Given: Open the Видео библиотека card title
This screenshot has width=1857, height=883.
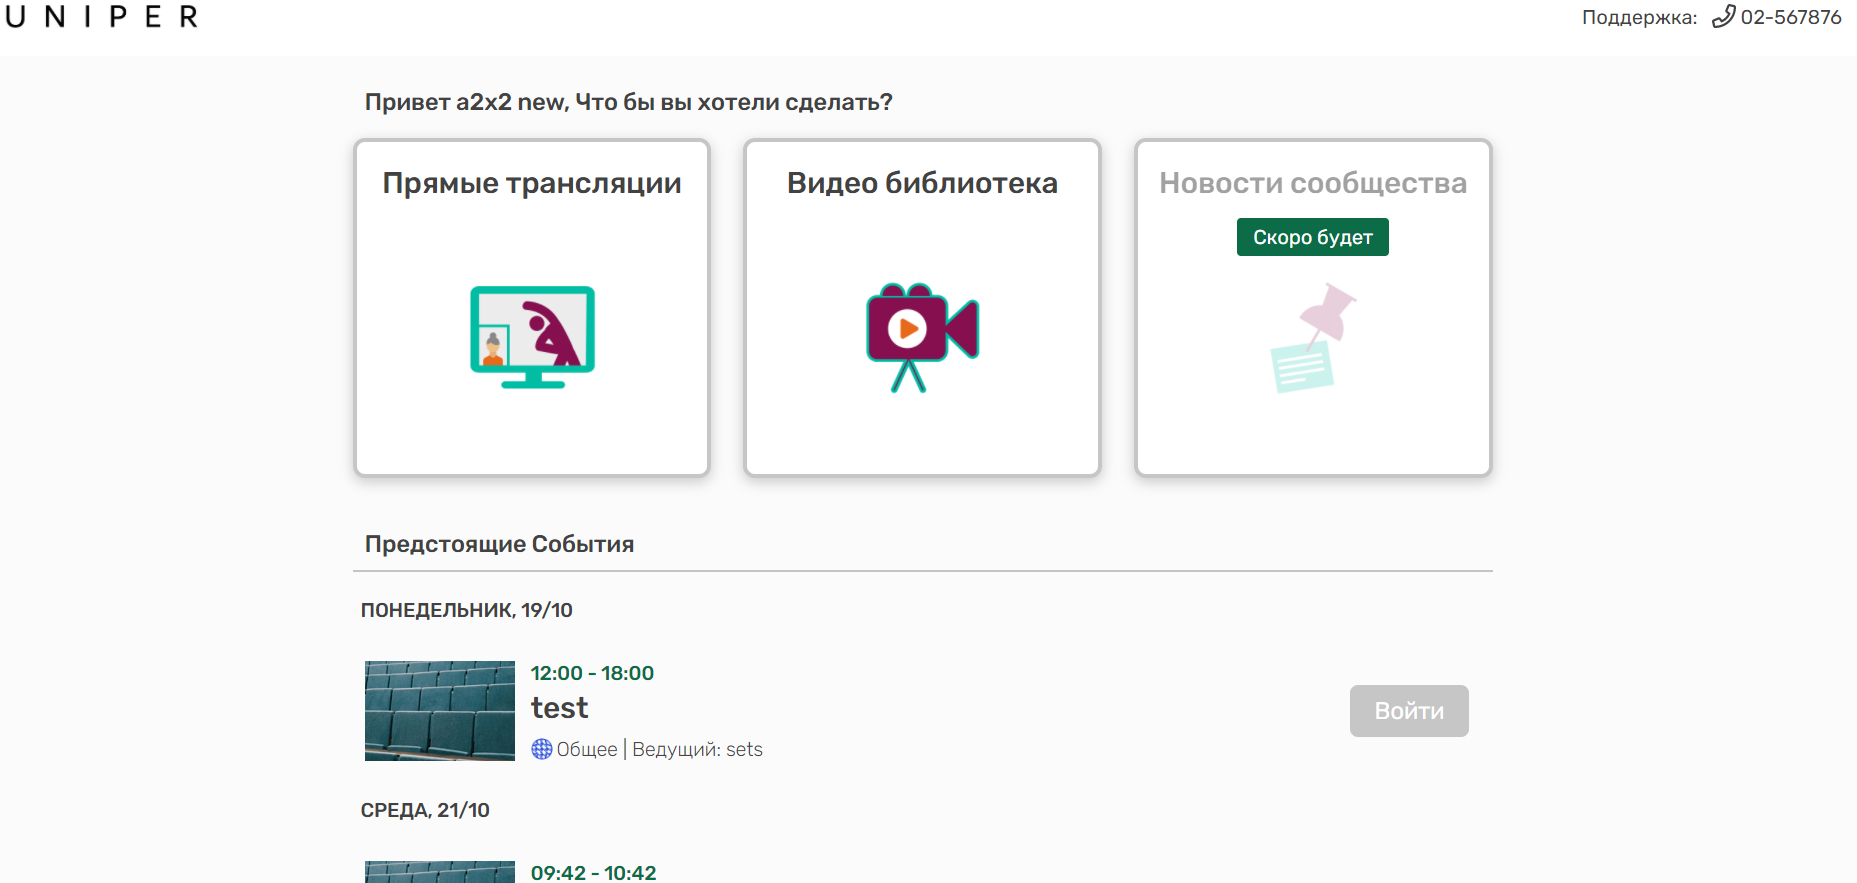Looking at the screenshot, I should tap(922, 183).
